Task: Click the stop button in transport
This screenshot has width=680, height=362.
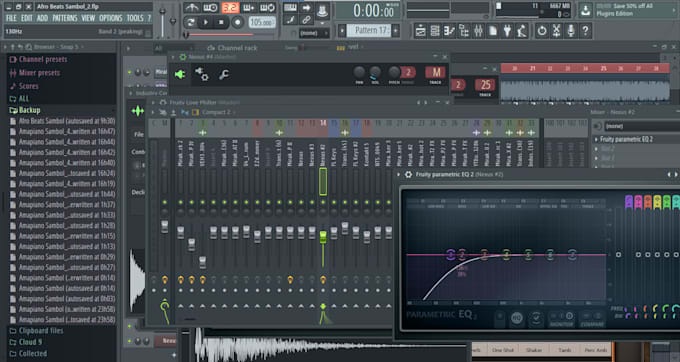Action: [221, 22]
